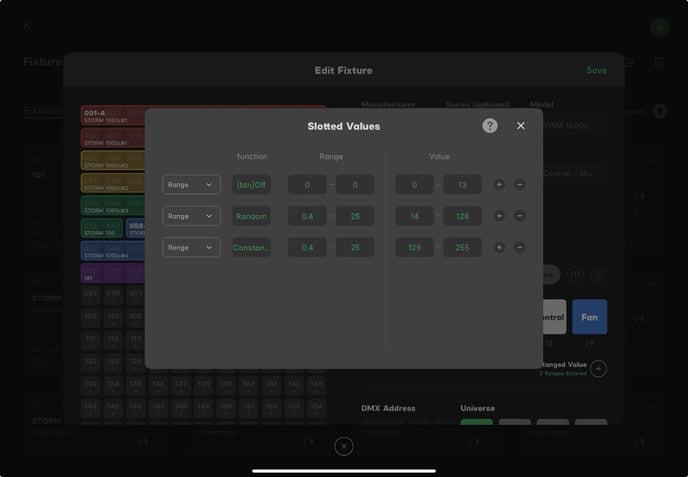
Task: Remove the Random slot row
Action: [x=519, y=216]
